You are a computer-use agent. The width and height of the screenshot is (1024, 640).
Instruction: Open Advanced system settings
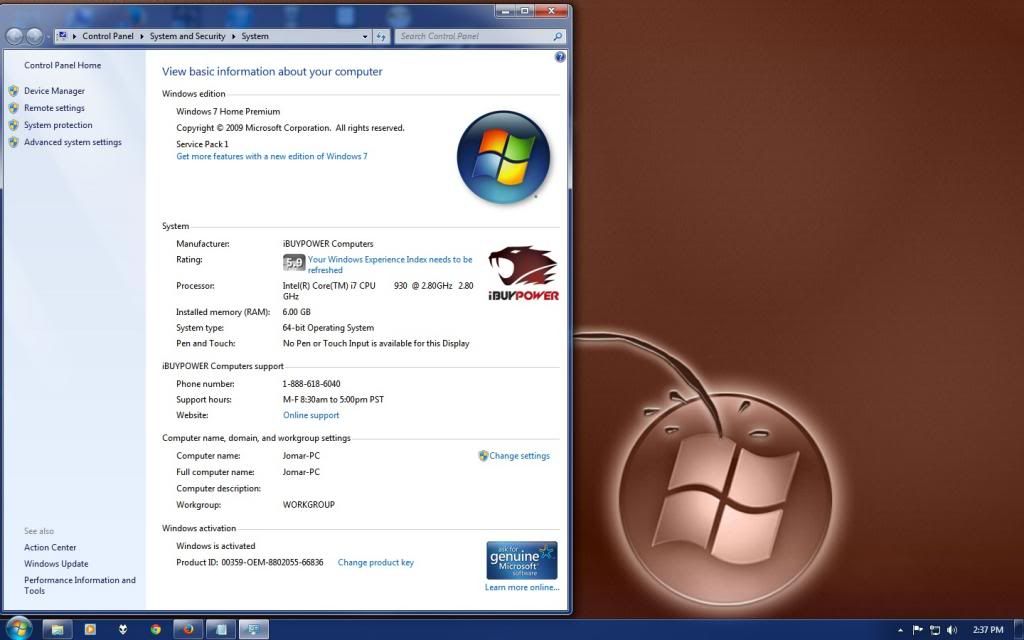[72, 142]
